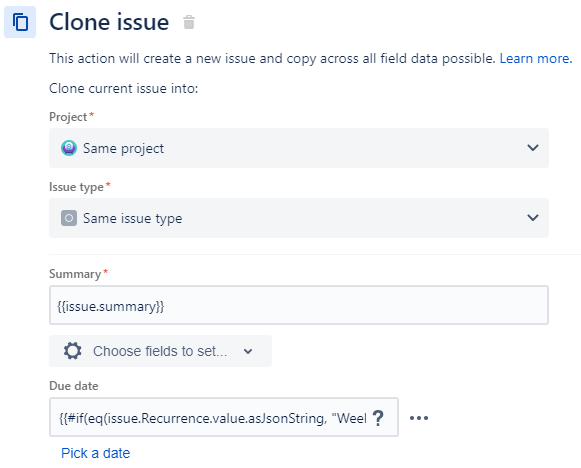Expand the Project dropdown chevron

coord(533,148)
